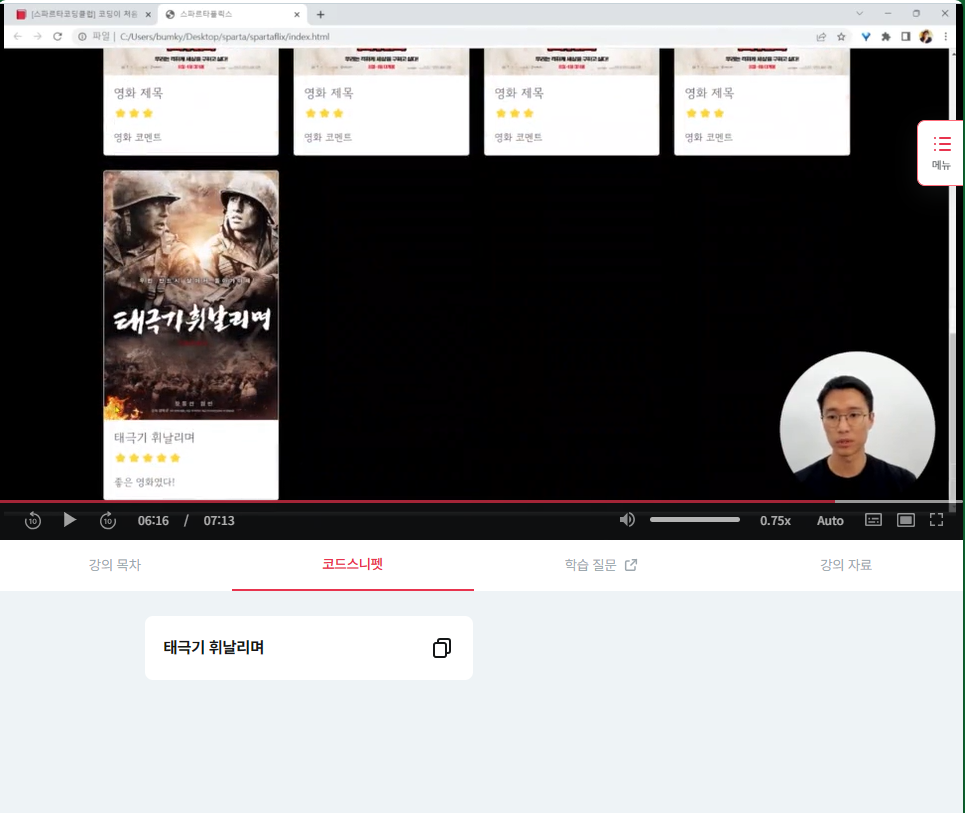Close the 스파르타코딩클럽 browser tab
Viewport: 965px width, 813px height.
click(x=148, y=14)
